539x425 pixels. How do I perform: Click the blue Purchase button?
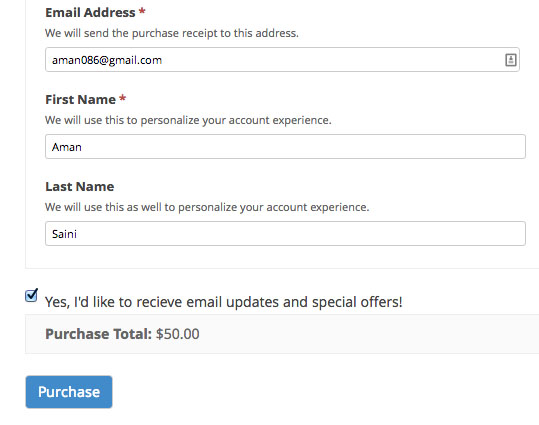tap(69, 392)
